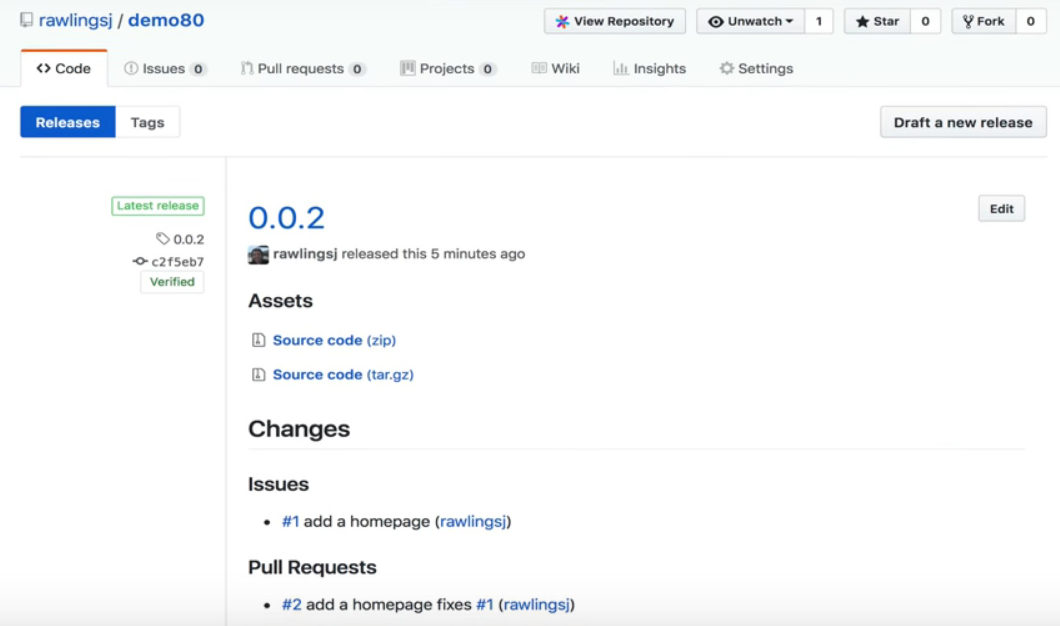1060x626 pixels.
Task: Expand the Unwatch dropdown
Action: point(750,21)
